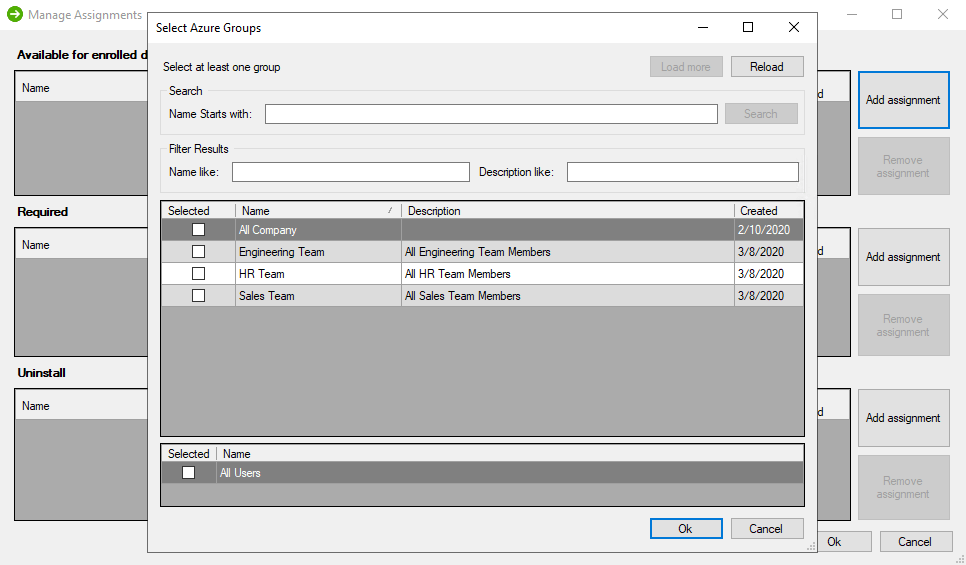The image size is (966, 565).
Task: Select the 'HR Team' name cell
Action: pyautogui.click(x=319, y=274)
